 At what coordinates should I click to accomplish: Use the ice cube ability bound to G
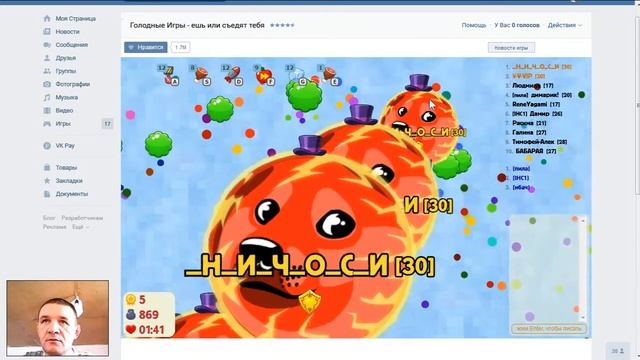[x=296, y=76]
